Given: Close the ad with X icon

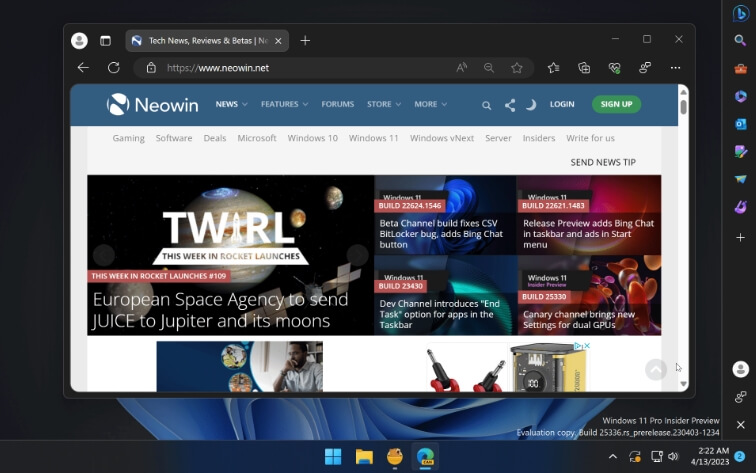Looking at the screenshot, I should pyautogui.click(x=587, y=346).
